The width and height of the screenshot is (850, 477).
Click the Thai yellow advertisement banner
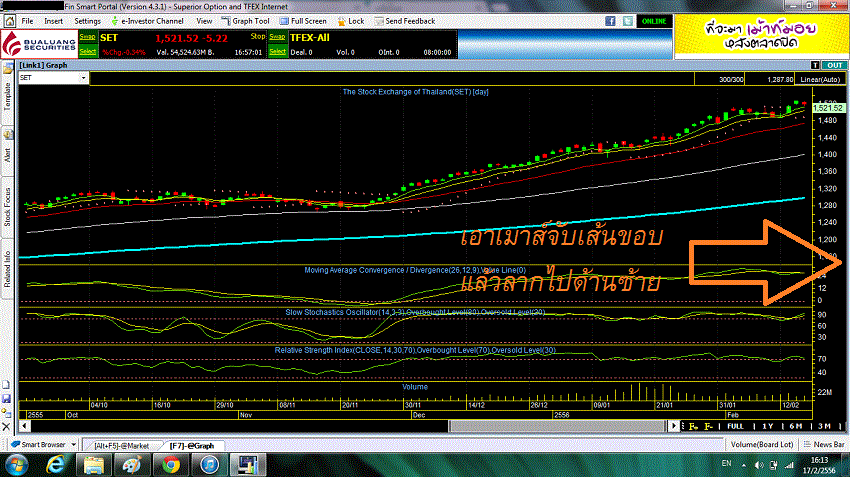tap(761, 36)
